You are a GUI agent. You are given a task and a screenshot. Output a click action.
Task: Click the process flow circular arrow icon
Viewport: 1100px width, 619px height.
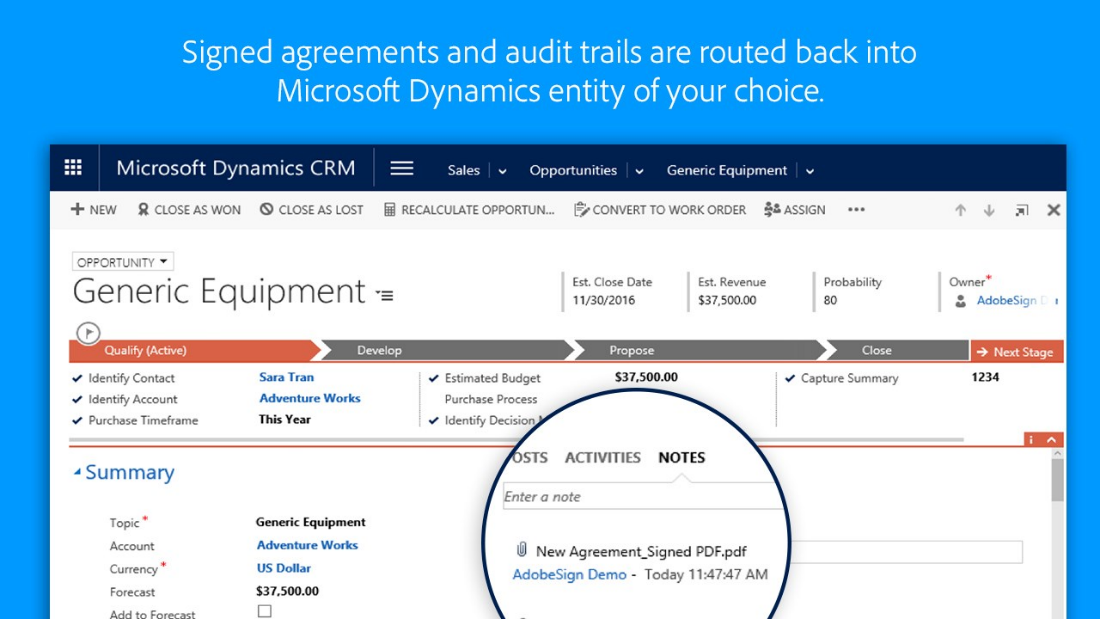point(88,333)
